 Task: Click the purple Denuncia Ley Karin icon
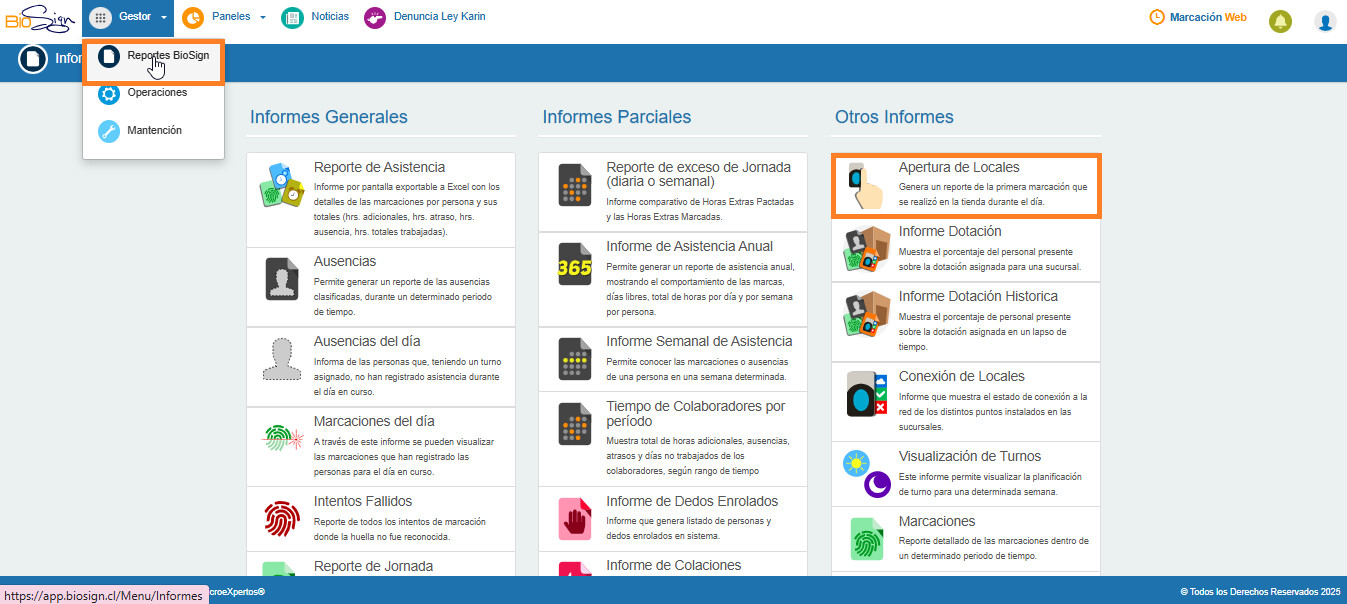[375, 17]
